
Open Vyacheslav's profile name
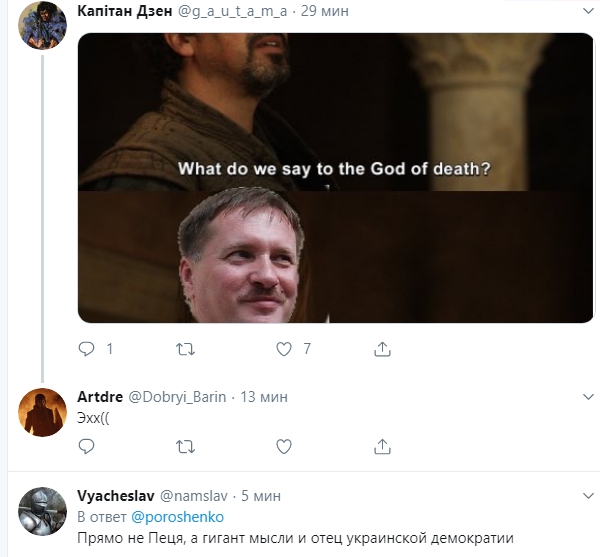tap(111, 495)
